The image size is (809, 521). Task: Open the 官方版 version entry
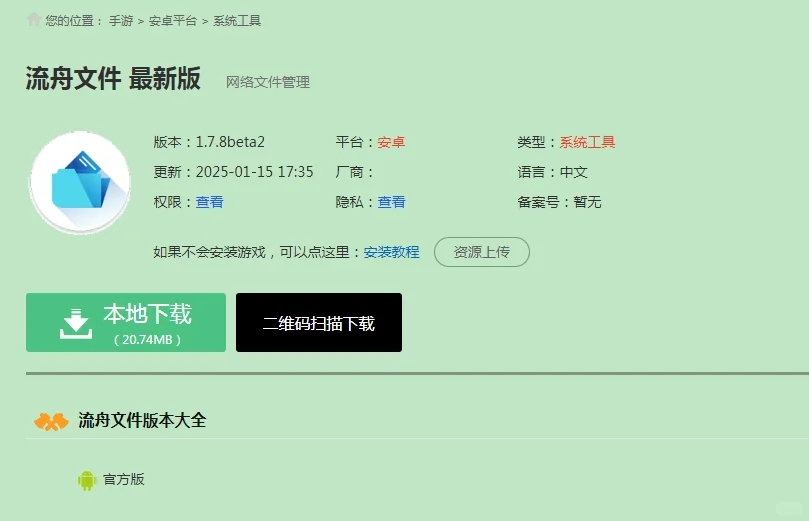pos(124,479)
